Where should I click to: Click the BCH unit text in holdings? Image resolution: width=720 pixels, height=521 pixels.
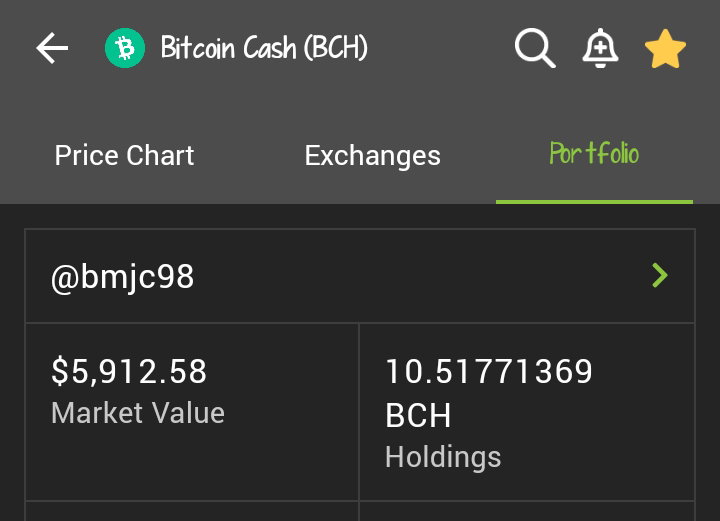click(418, 415)
